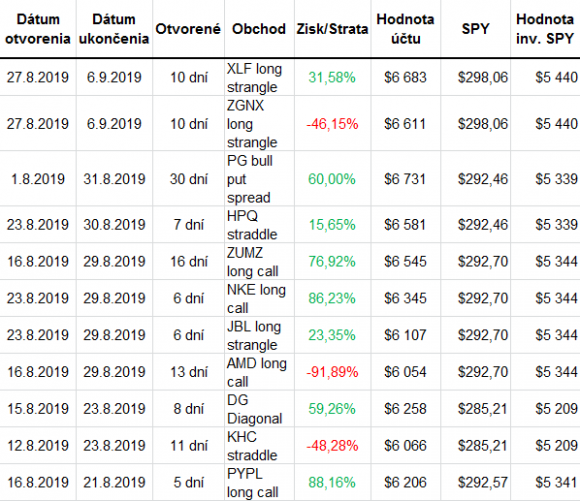Select the Dátum ukončenia column header
The image size is (580, 501).
click(x=114, y=29)
